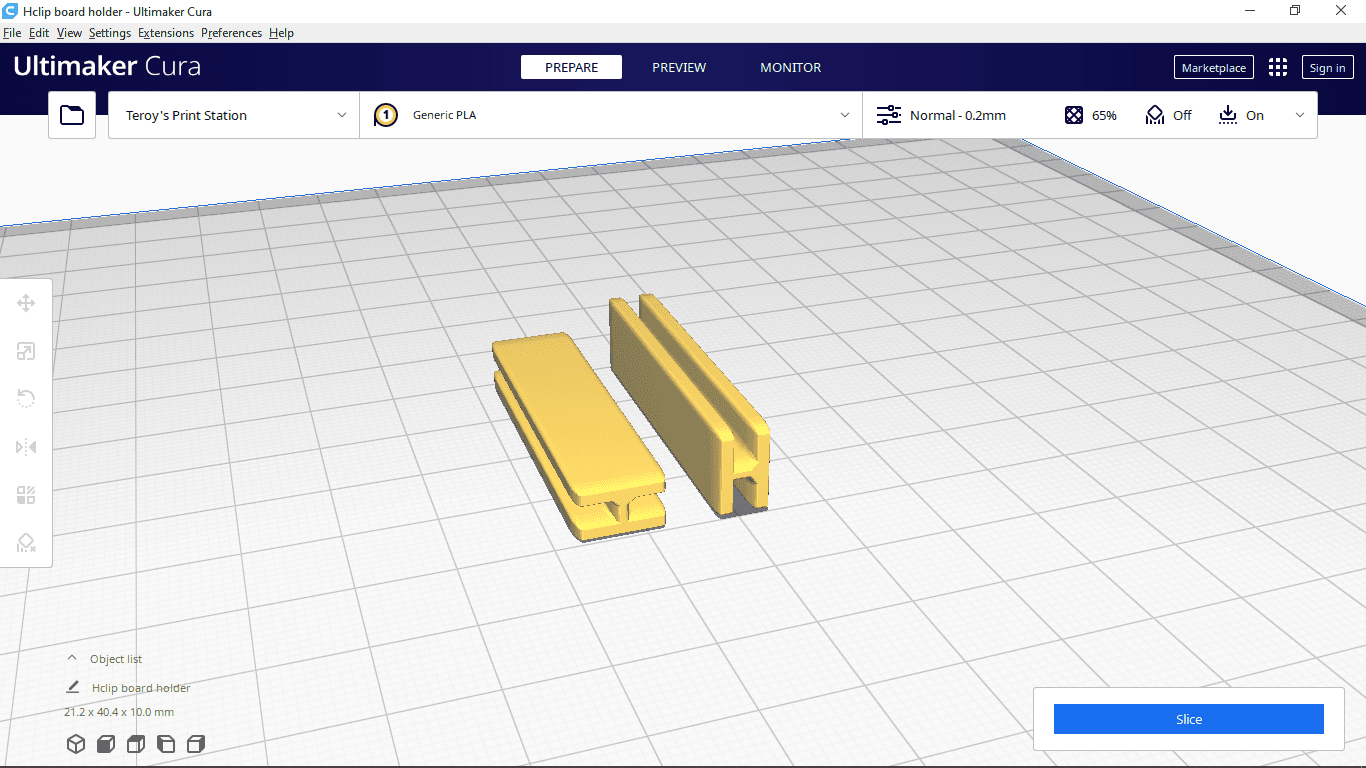The image size is (1366, 768).
Task: Click the Ultimaker Cura logo text
Action: coord(107,67)
